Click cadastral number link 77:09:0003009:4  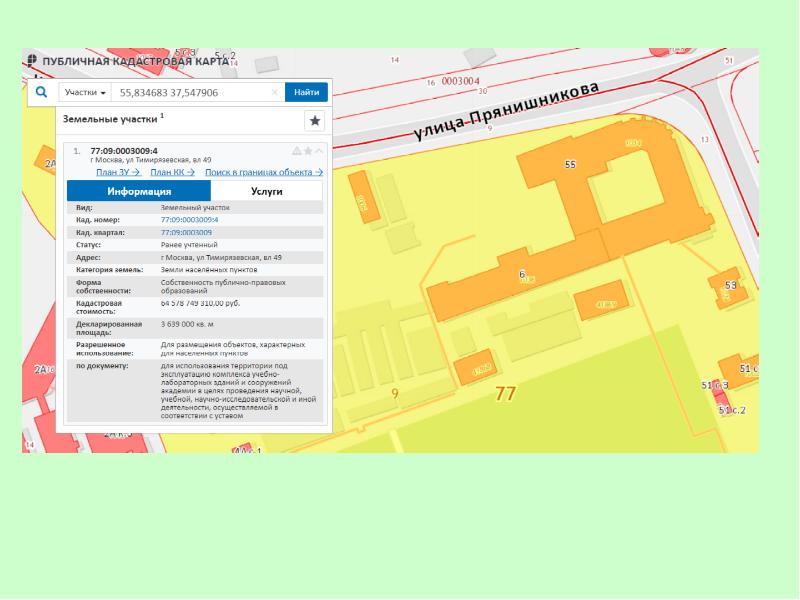[189, 219]
